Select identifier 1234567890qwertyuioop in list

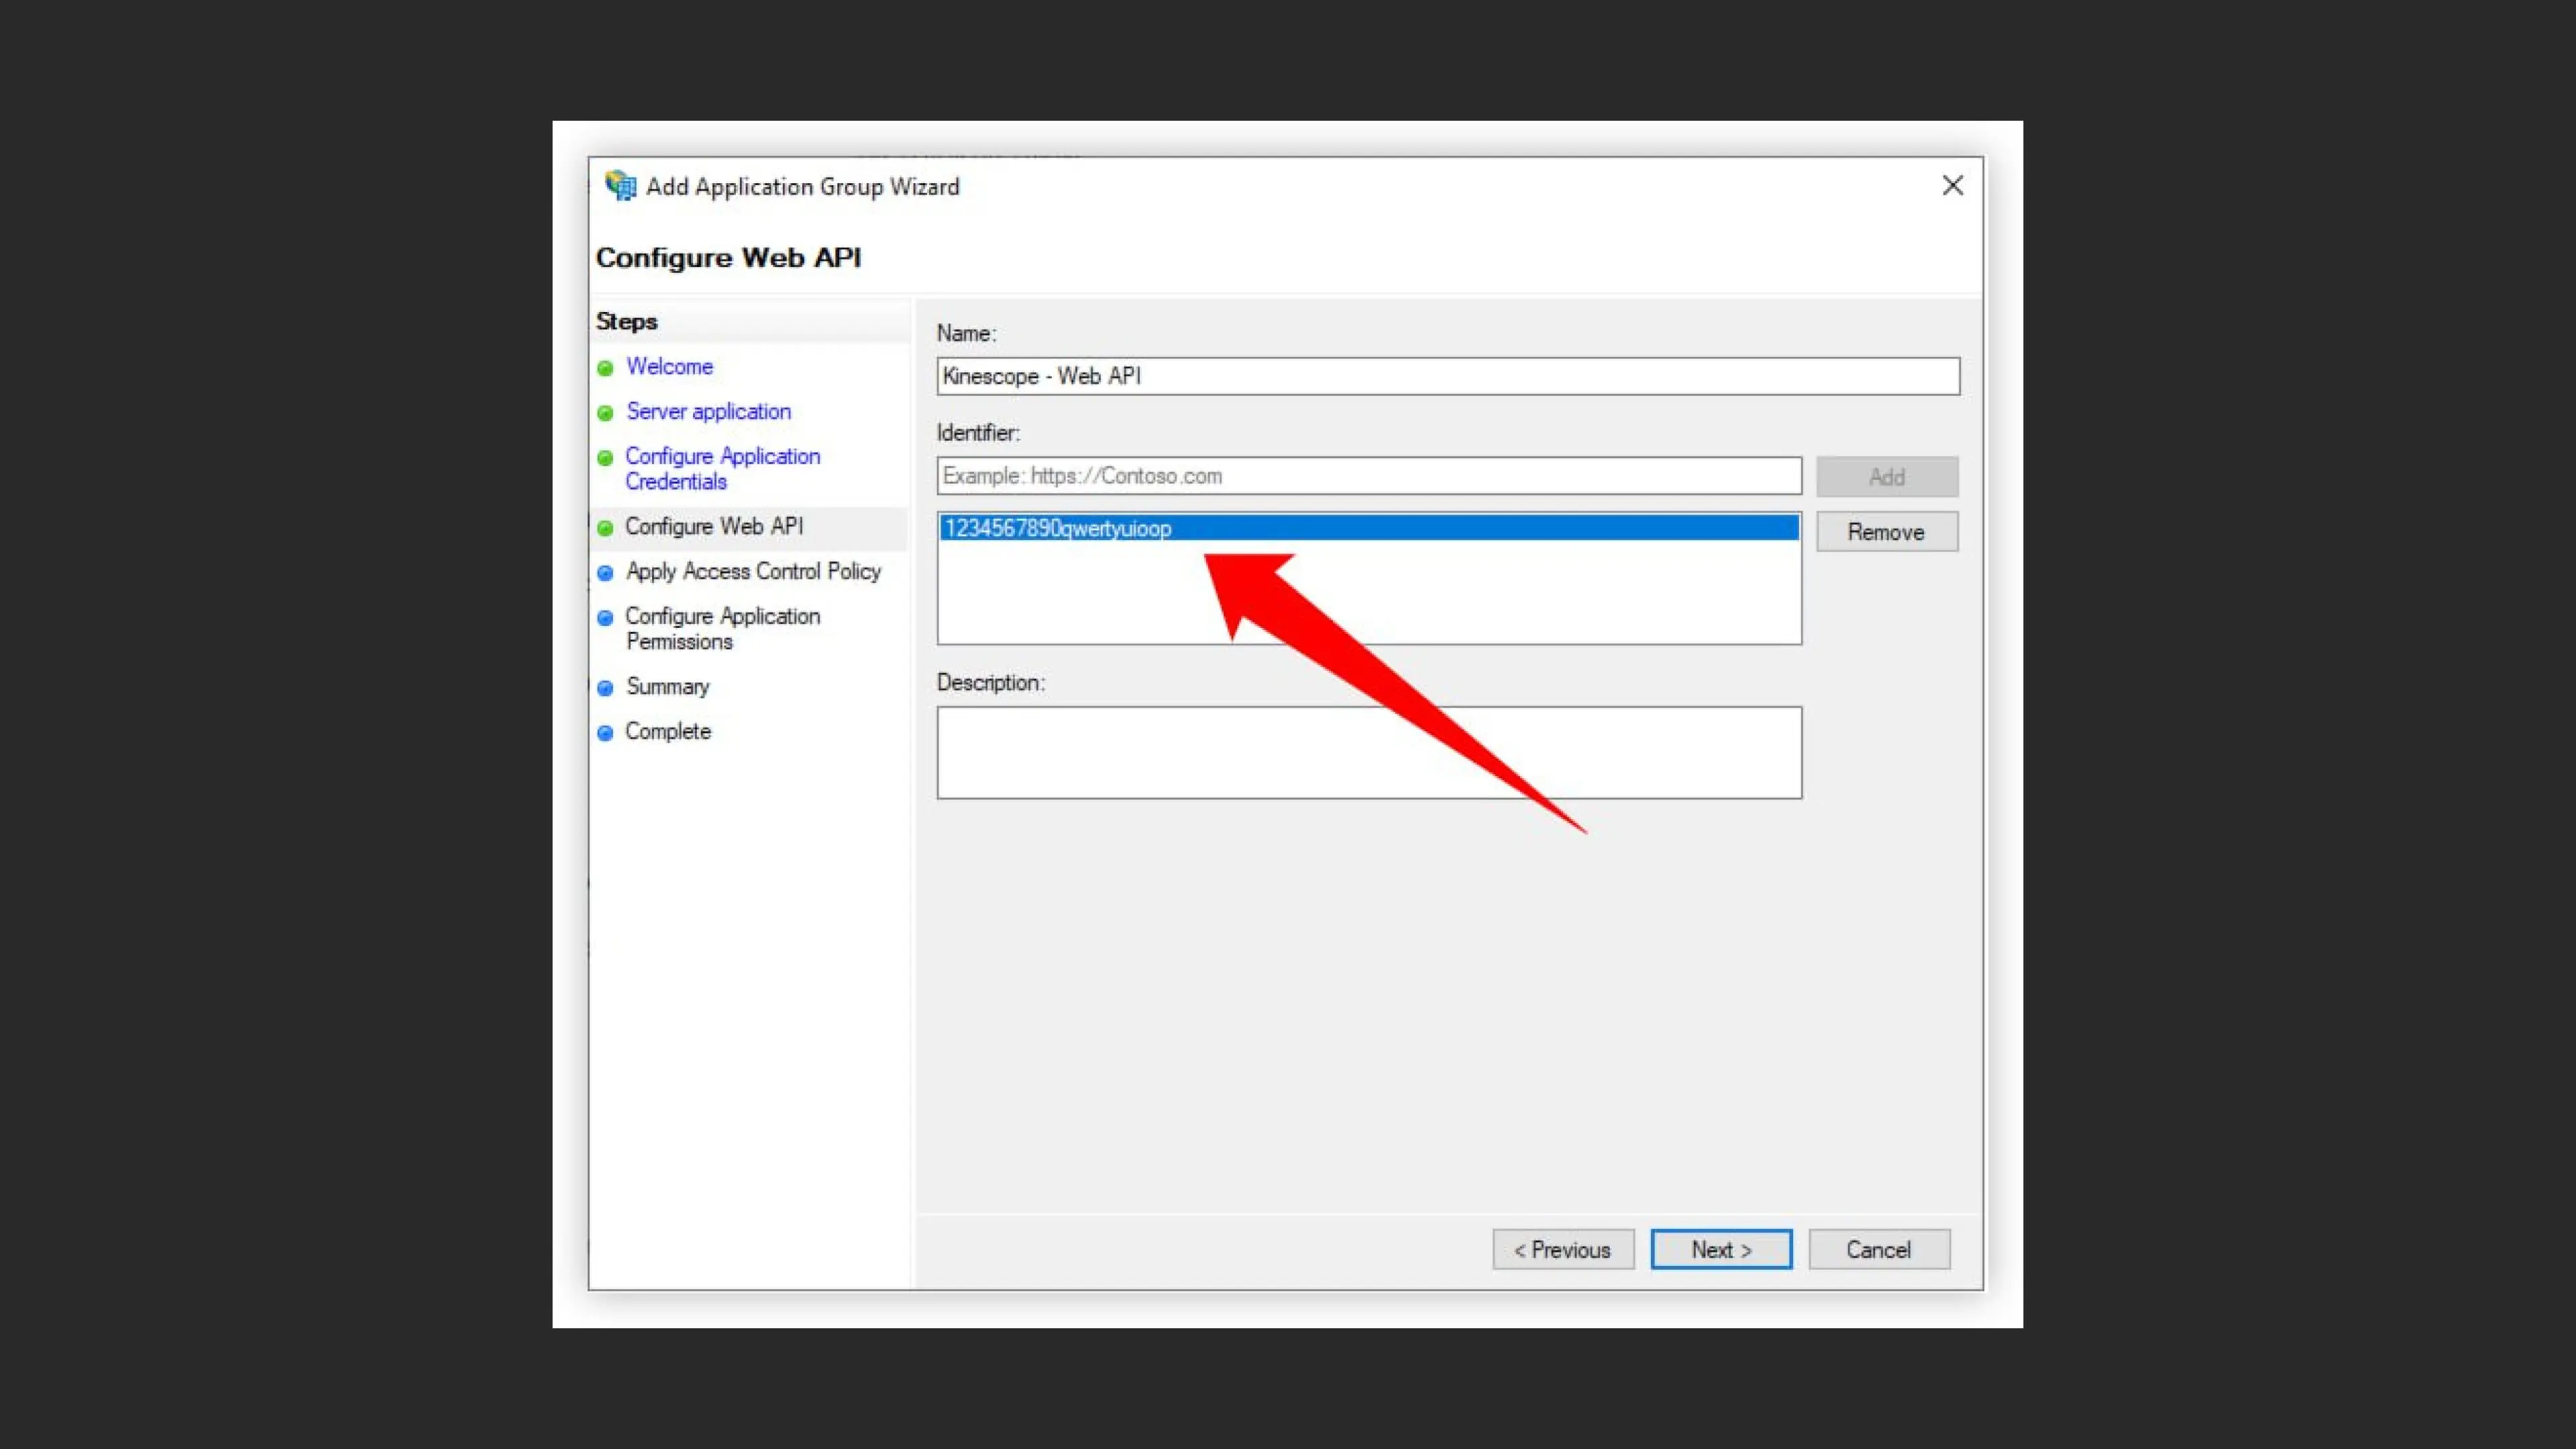pyautogui.click(x=1058, y=528)
